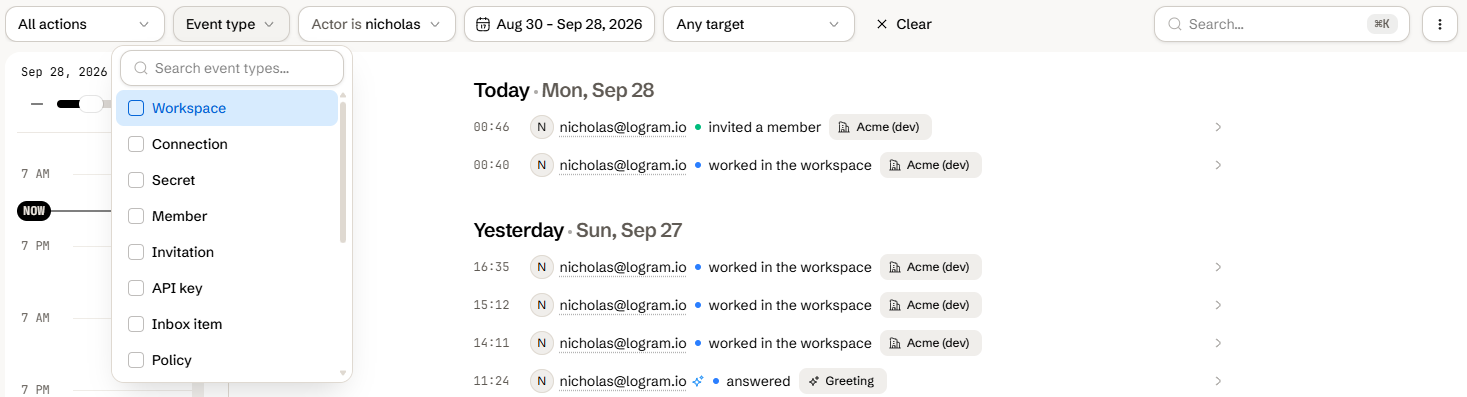
Task: Check the Connection event type
Action: tap(136, 144)
